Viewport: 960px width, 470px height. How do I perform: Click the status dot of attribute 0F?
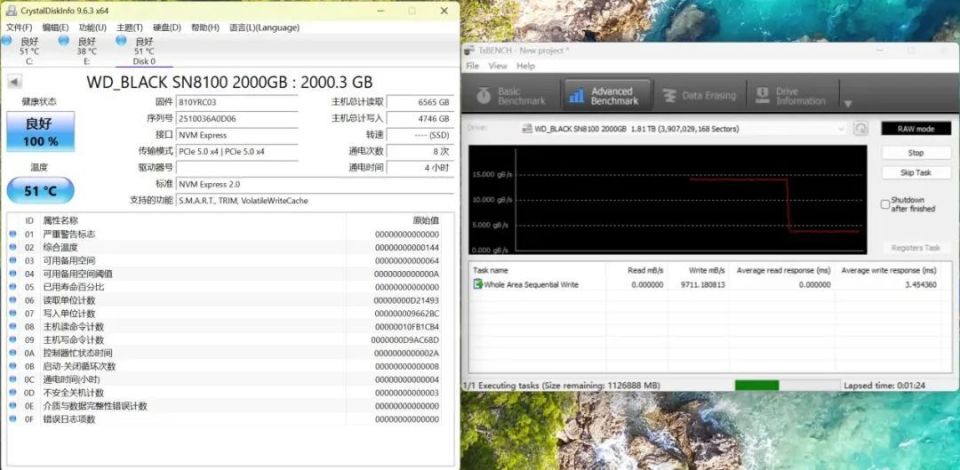pos(12,419)
